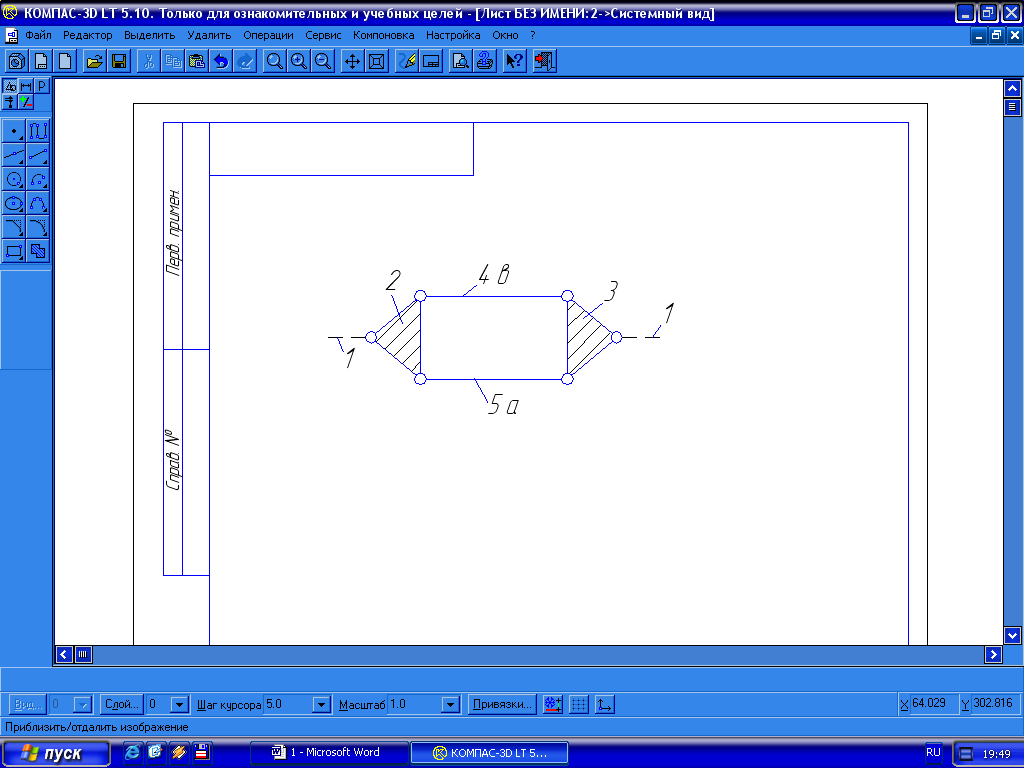
Task: Toggle the grid display
Action: coord(579,704)
